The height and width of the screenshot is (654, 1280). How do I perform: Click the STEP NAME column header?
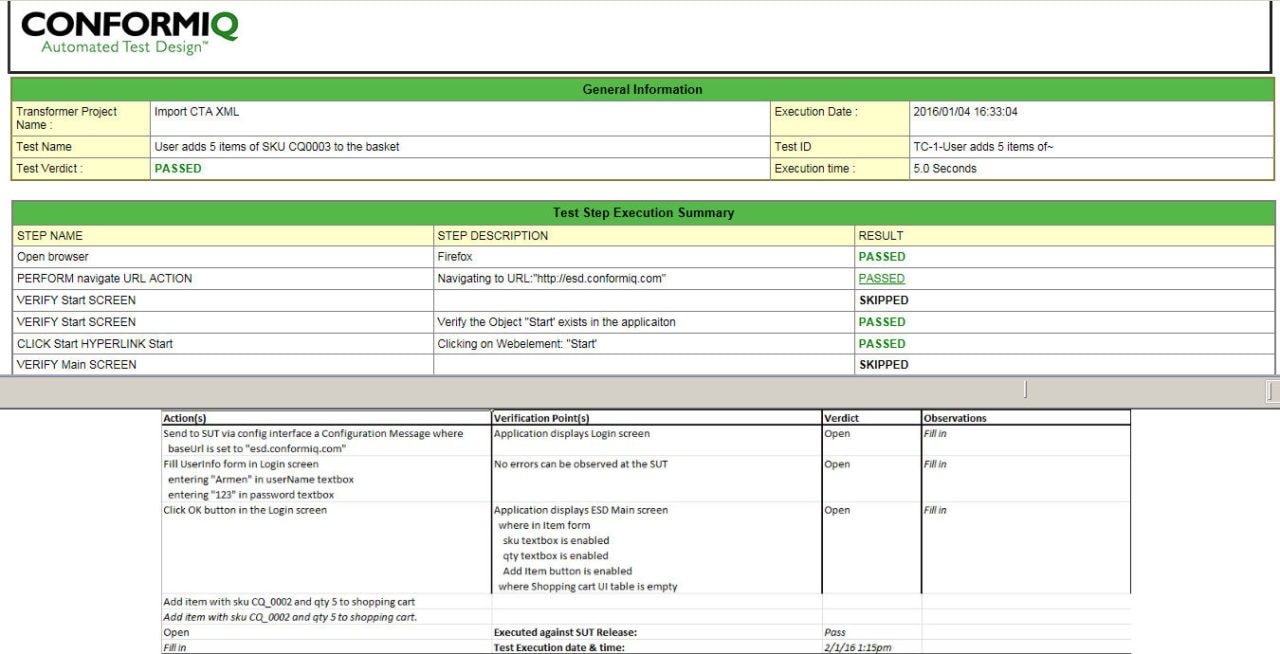coord(47,235)
